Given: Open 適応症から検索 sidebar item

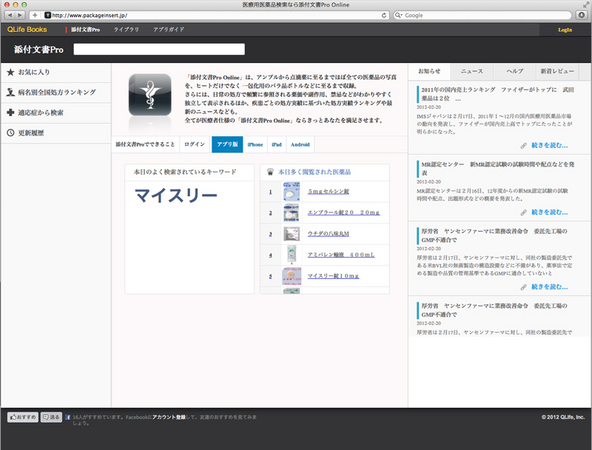Looking at the screenshot, I should click(x=56, y=112).
